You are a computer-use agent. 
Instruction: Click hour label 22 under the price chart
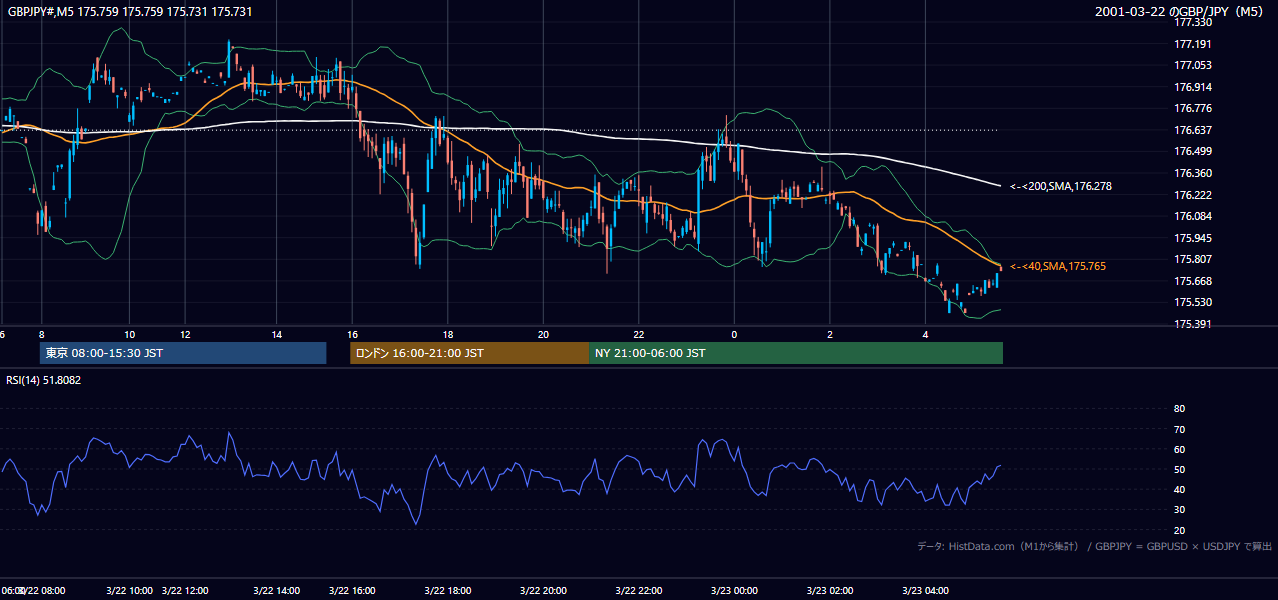tap(639, 334)
